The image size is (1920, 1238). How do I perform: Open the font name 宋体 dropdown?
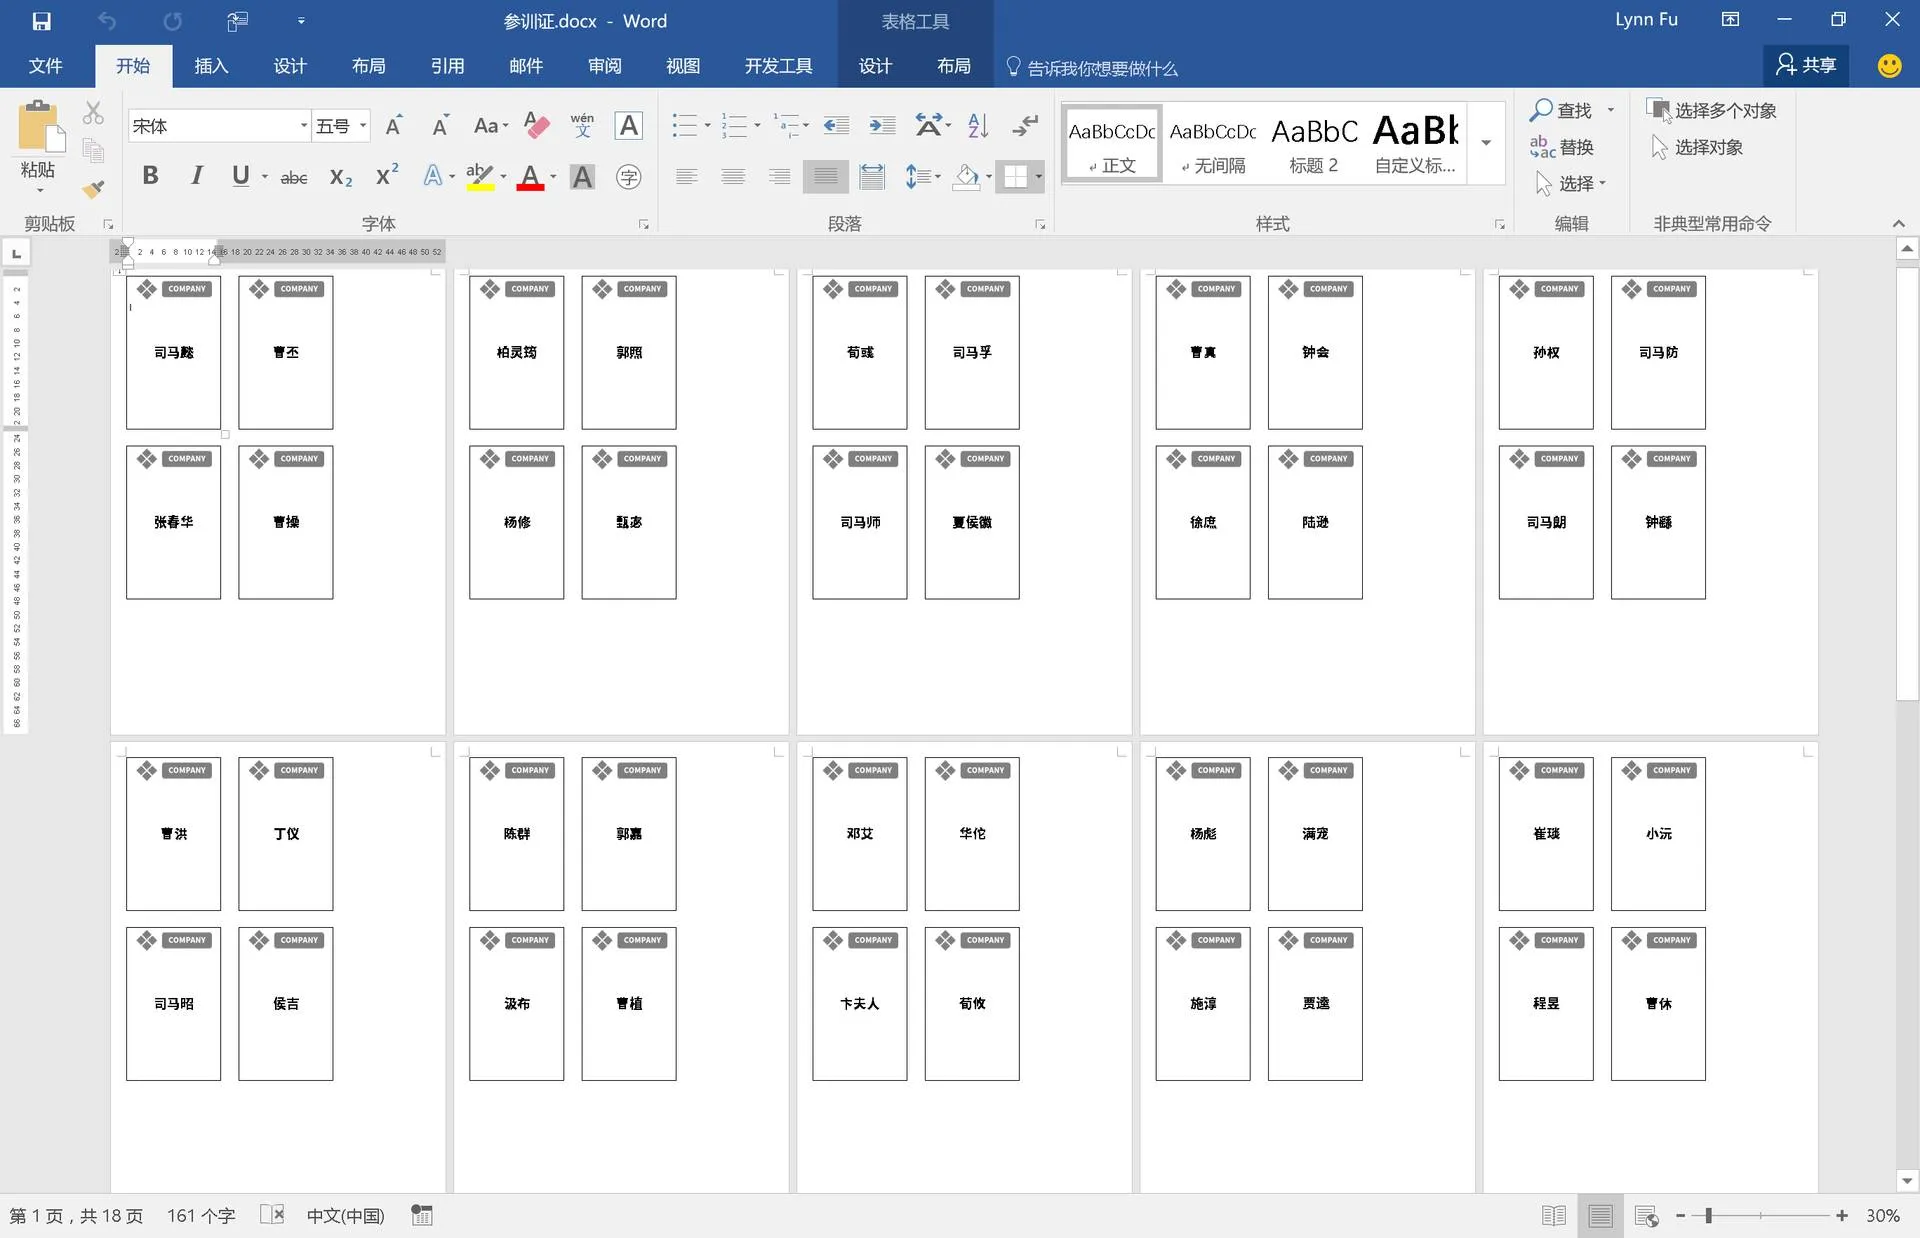point(303,126)
